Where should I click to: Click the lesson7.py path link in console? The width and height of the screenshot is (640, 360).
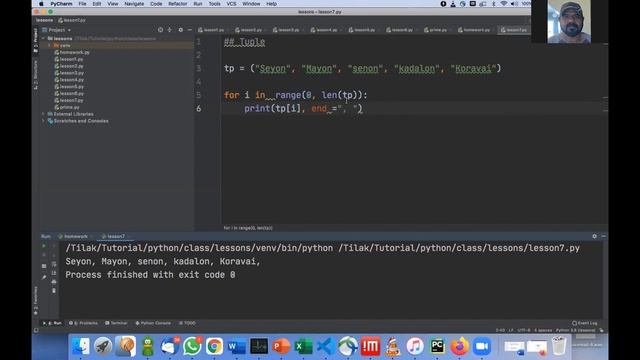tap(459, 248)
